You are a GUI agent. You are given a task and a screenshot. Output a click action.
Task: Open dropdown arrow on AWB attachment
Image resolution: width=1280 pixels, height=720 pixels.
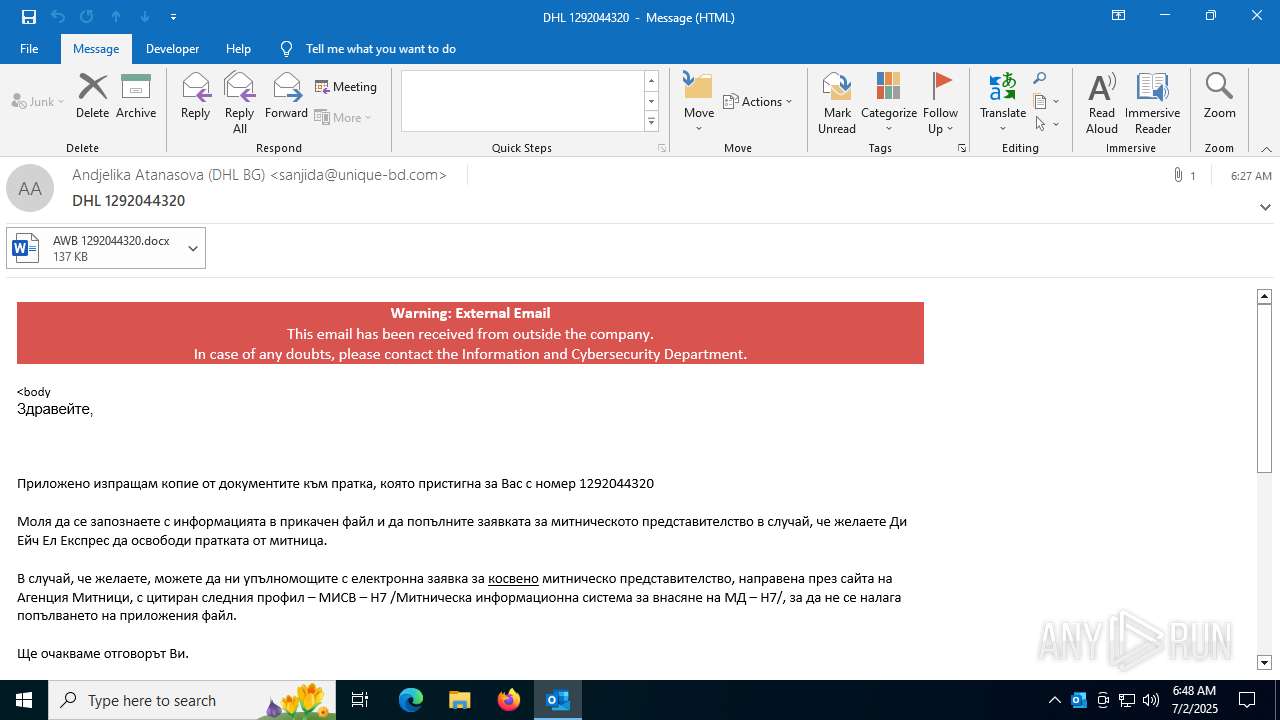[193, 248]
